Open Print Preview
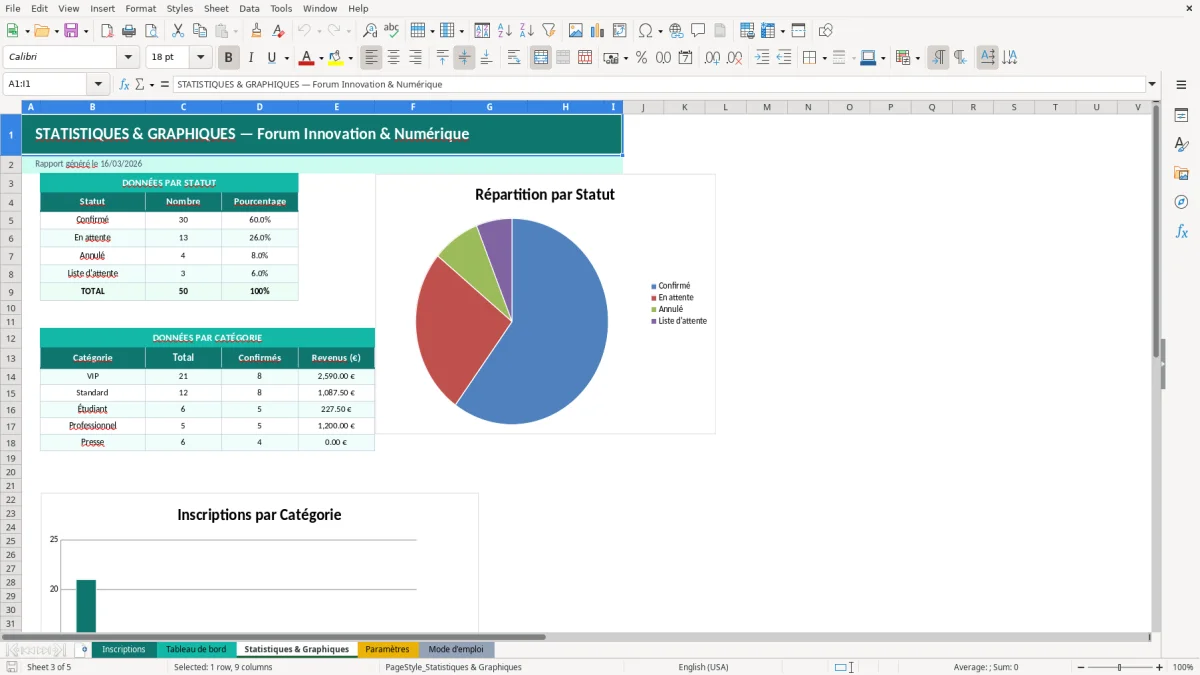1200x675 pixels. (x=151, y=31)
